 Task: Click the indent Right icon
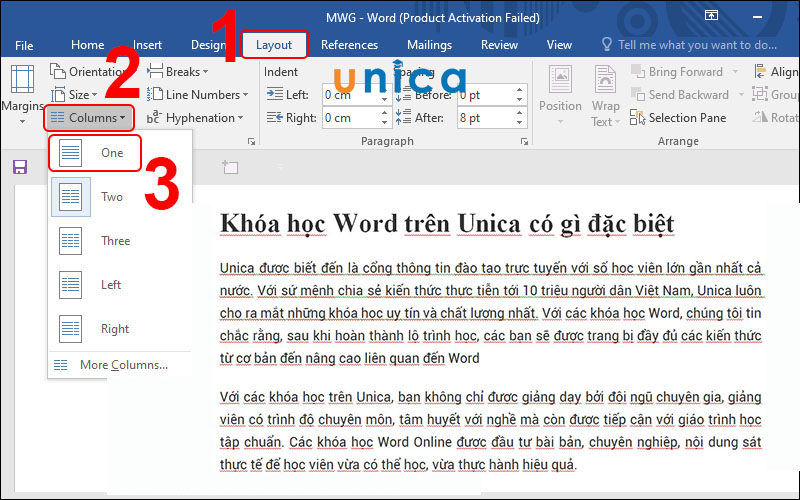pyautogui.click(x=274, y=118)
